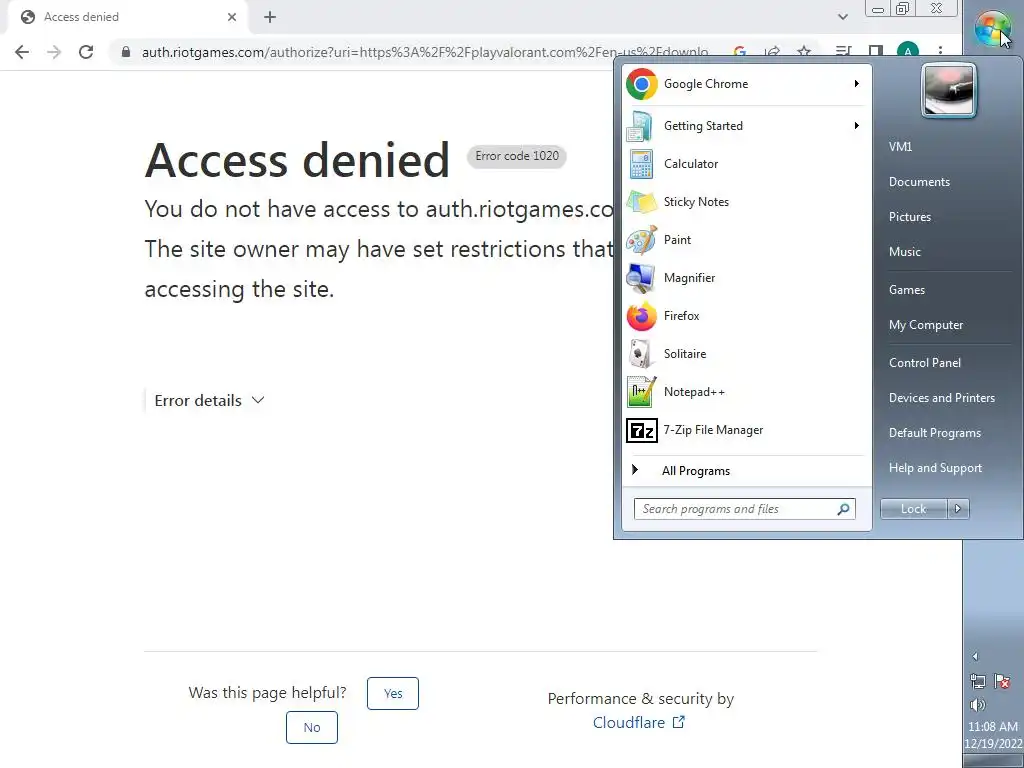Click the Lock button
The width and height of the screenshot is (1024, 768).
point(914,509)
